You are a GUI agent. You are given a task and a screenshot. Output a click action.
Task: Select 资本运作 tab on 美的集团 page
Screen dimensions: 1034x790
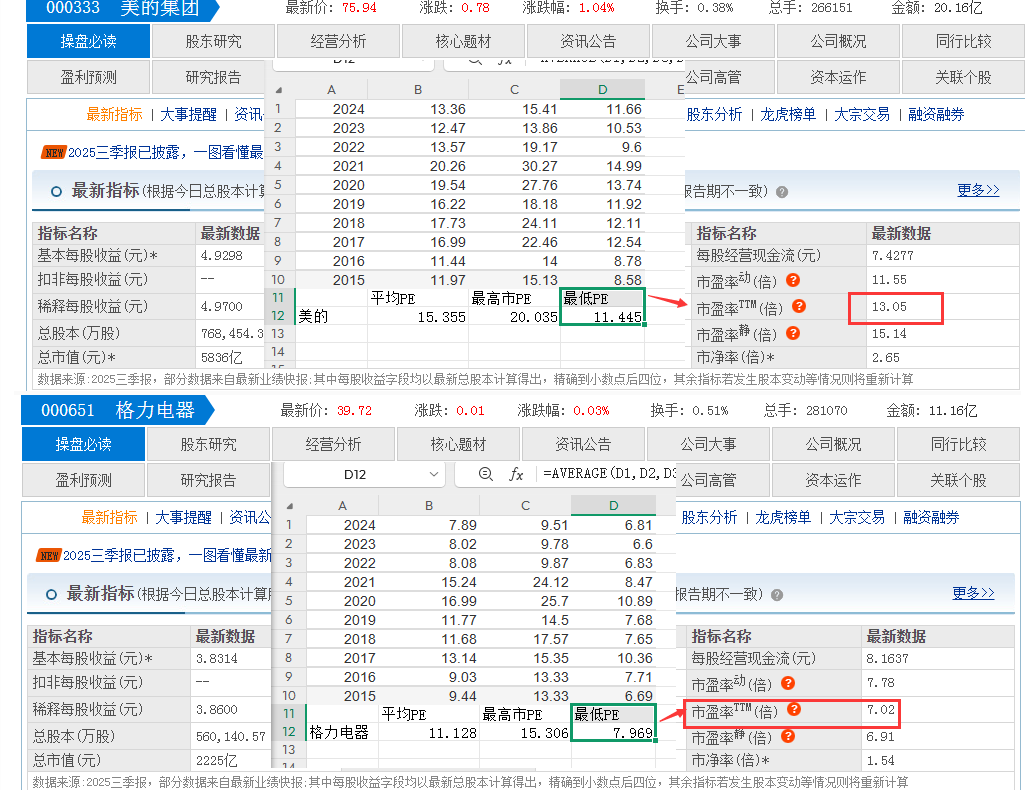click(x=838, y=77)
